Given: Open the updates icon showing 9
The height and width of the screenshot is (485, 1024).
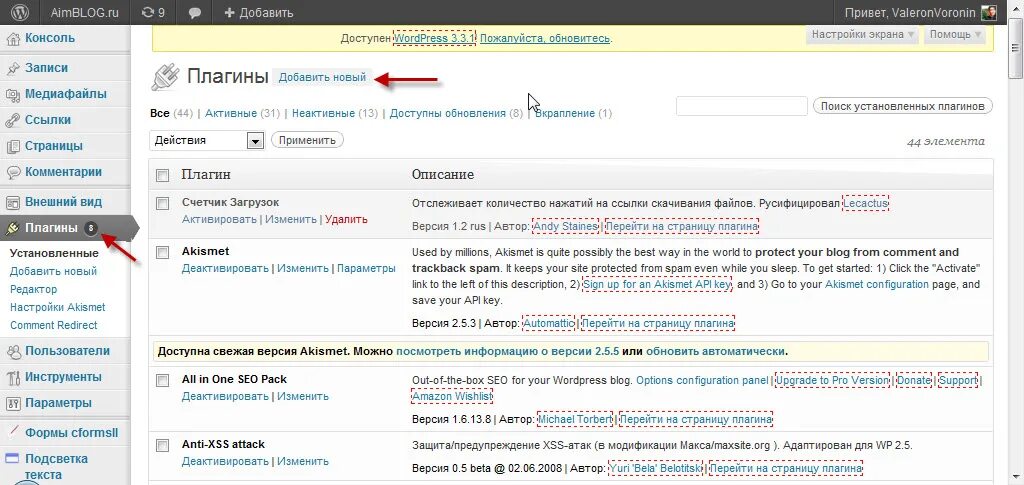Looking at the screenshot, I should tap(153, 12).
